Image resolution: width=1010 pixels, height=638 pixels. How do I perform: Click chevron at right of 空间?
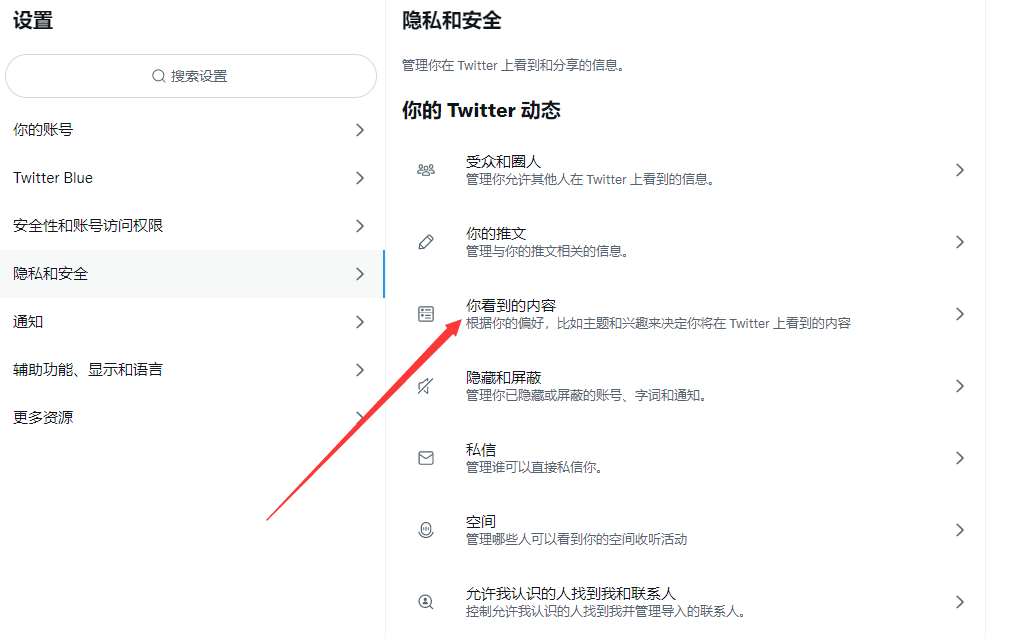(960, 530)
